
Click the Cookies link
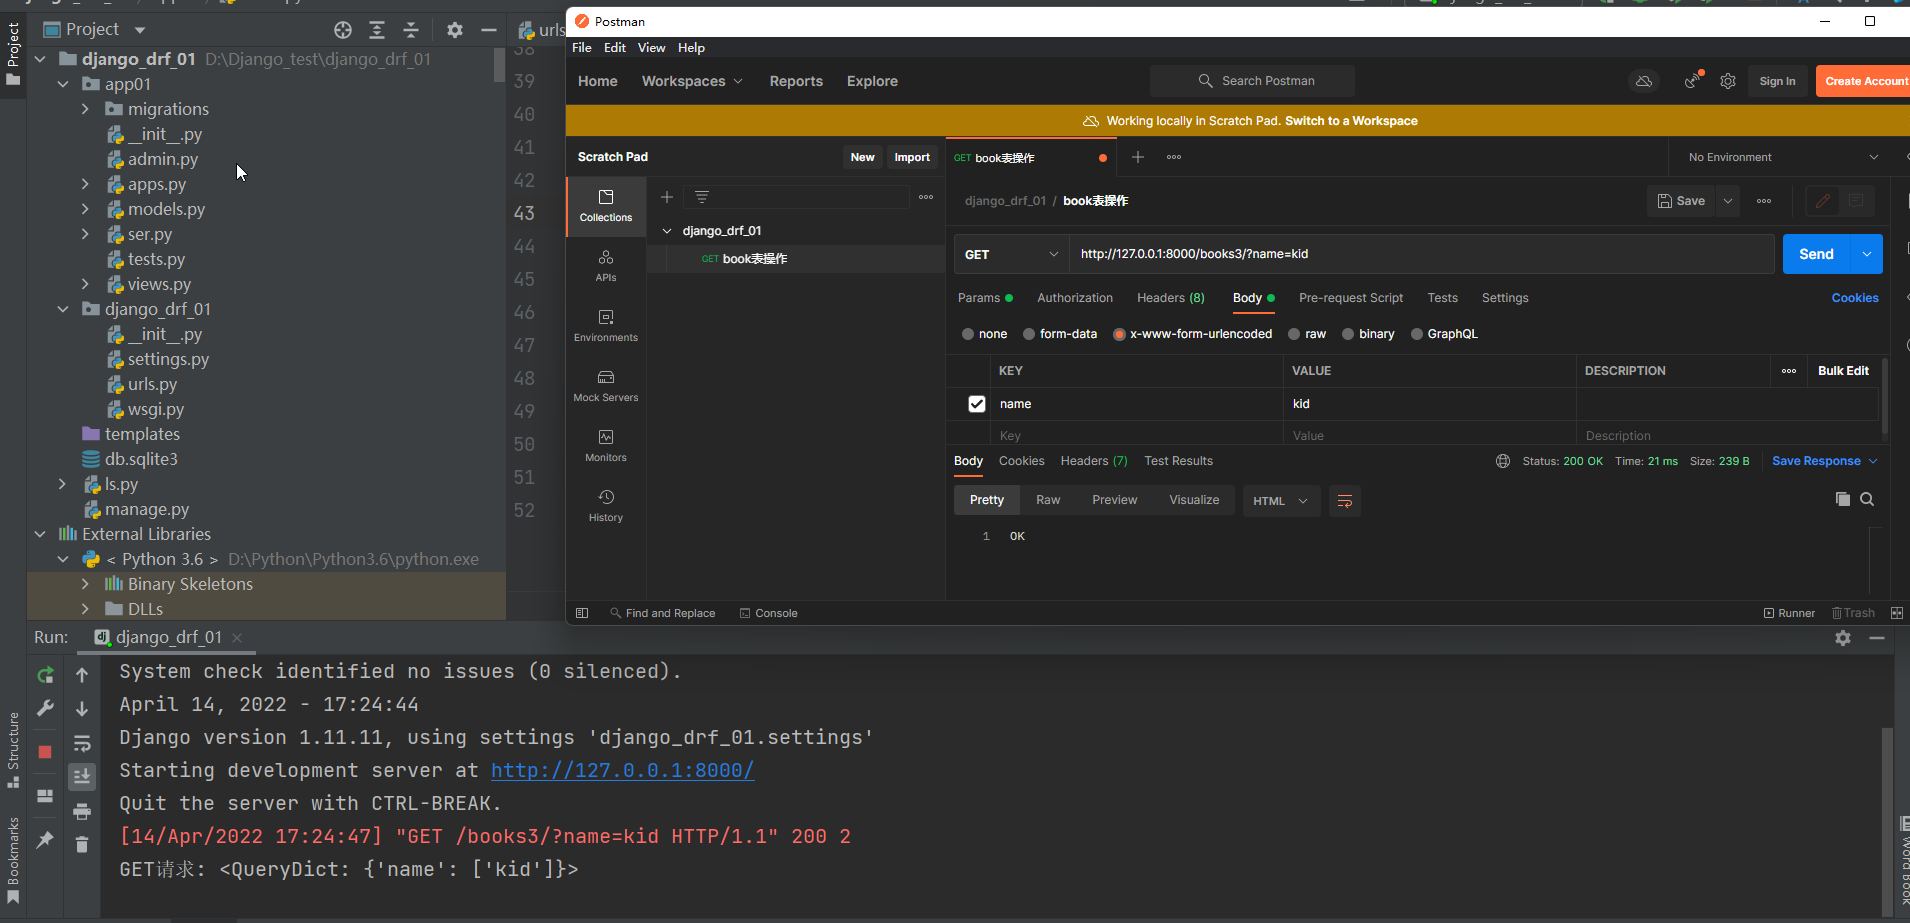pyautogui.click(x=1855, y=298)
